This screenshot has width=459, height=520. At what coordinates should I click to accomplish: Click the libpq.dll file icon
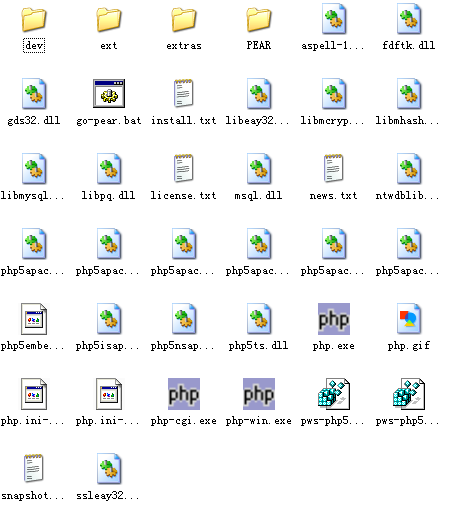point(109,169)
